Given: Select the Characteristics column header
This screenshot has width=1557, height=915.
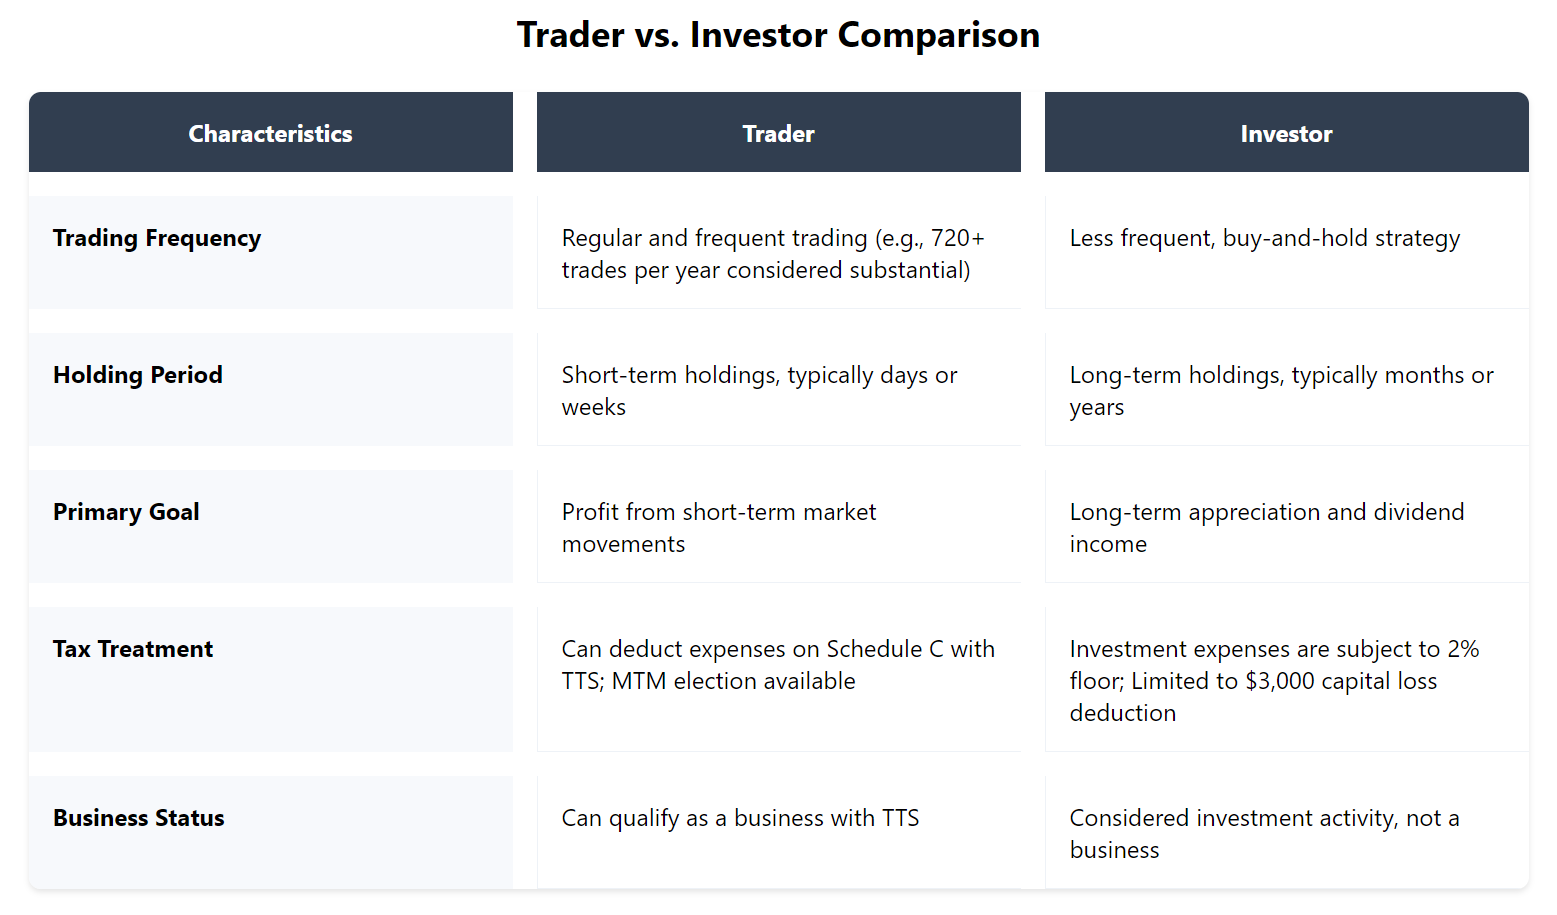Looking at the screenshot, I should (x=270, y=133).
